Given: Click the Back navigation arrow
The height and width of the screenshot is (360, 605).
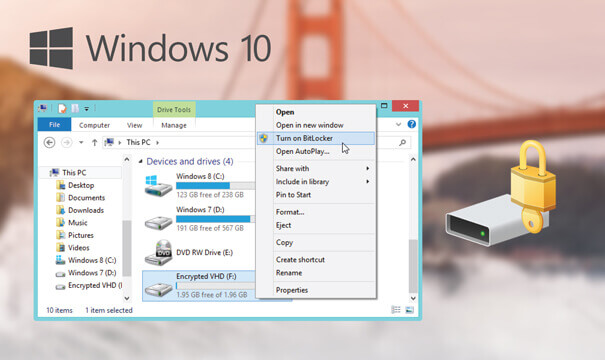Looking at the screenshot, I should point(49,142).
